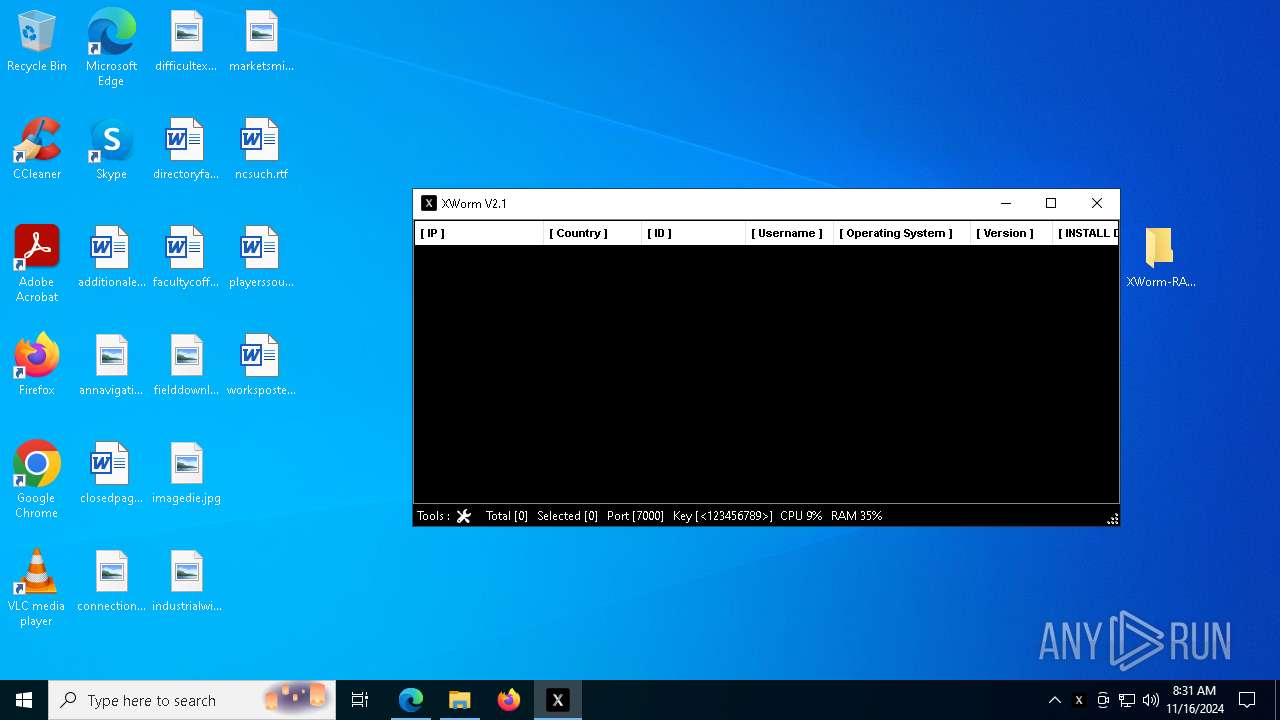Select Google Chrome desktop shortcut
The height and width of the screenshot is (720, 1280).
[37, 480]
